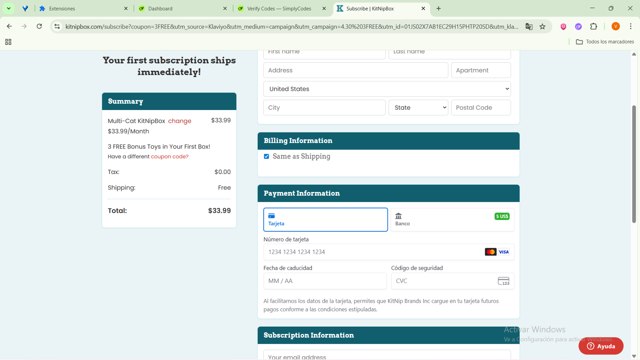The height and width of the screenshot is (360, 640).
Task: Click the address bar URL
Action: pos(291,27)
